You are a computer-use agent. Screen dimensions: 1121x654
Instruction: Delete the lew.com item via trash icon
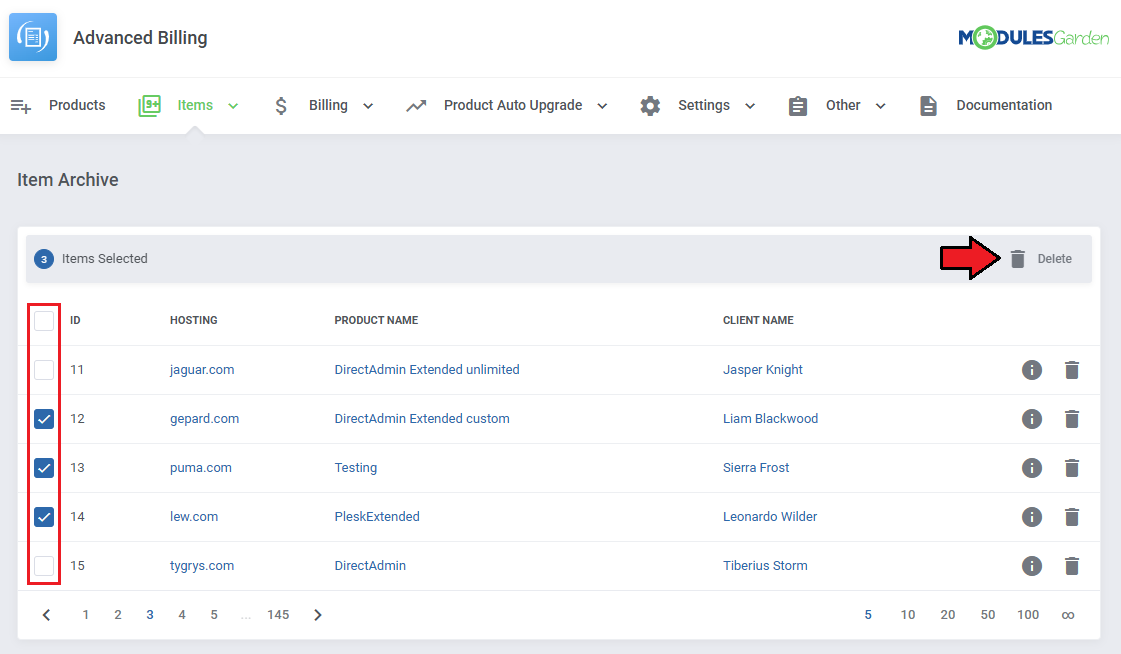click(x=1072, y=517)
